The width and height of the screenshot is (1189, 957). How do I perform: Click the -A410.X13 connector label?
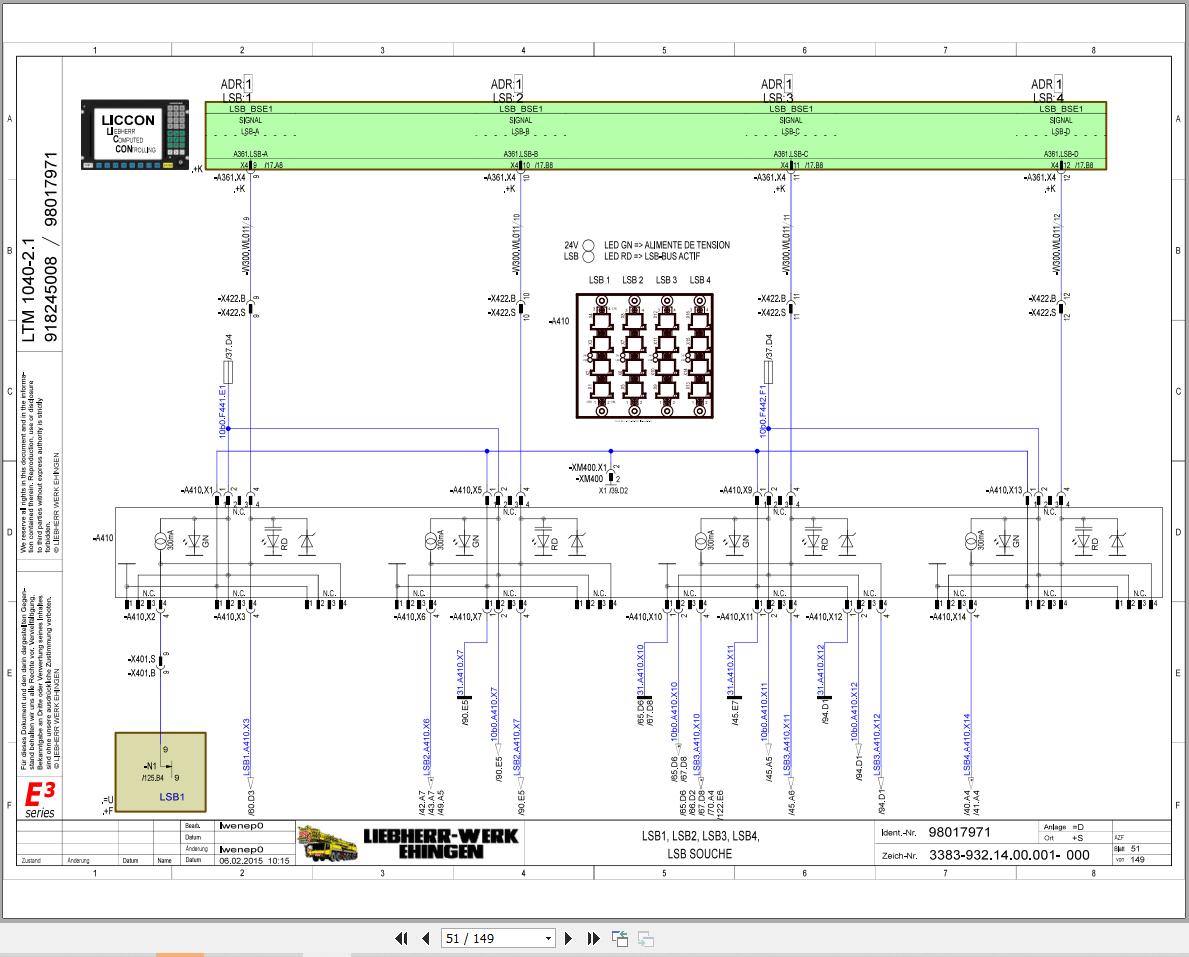coord(1005,491)
